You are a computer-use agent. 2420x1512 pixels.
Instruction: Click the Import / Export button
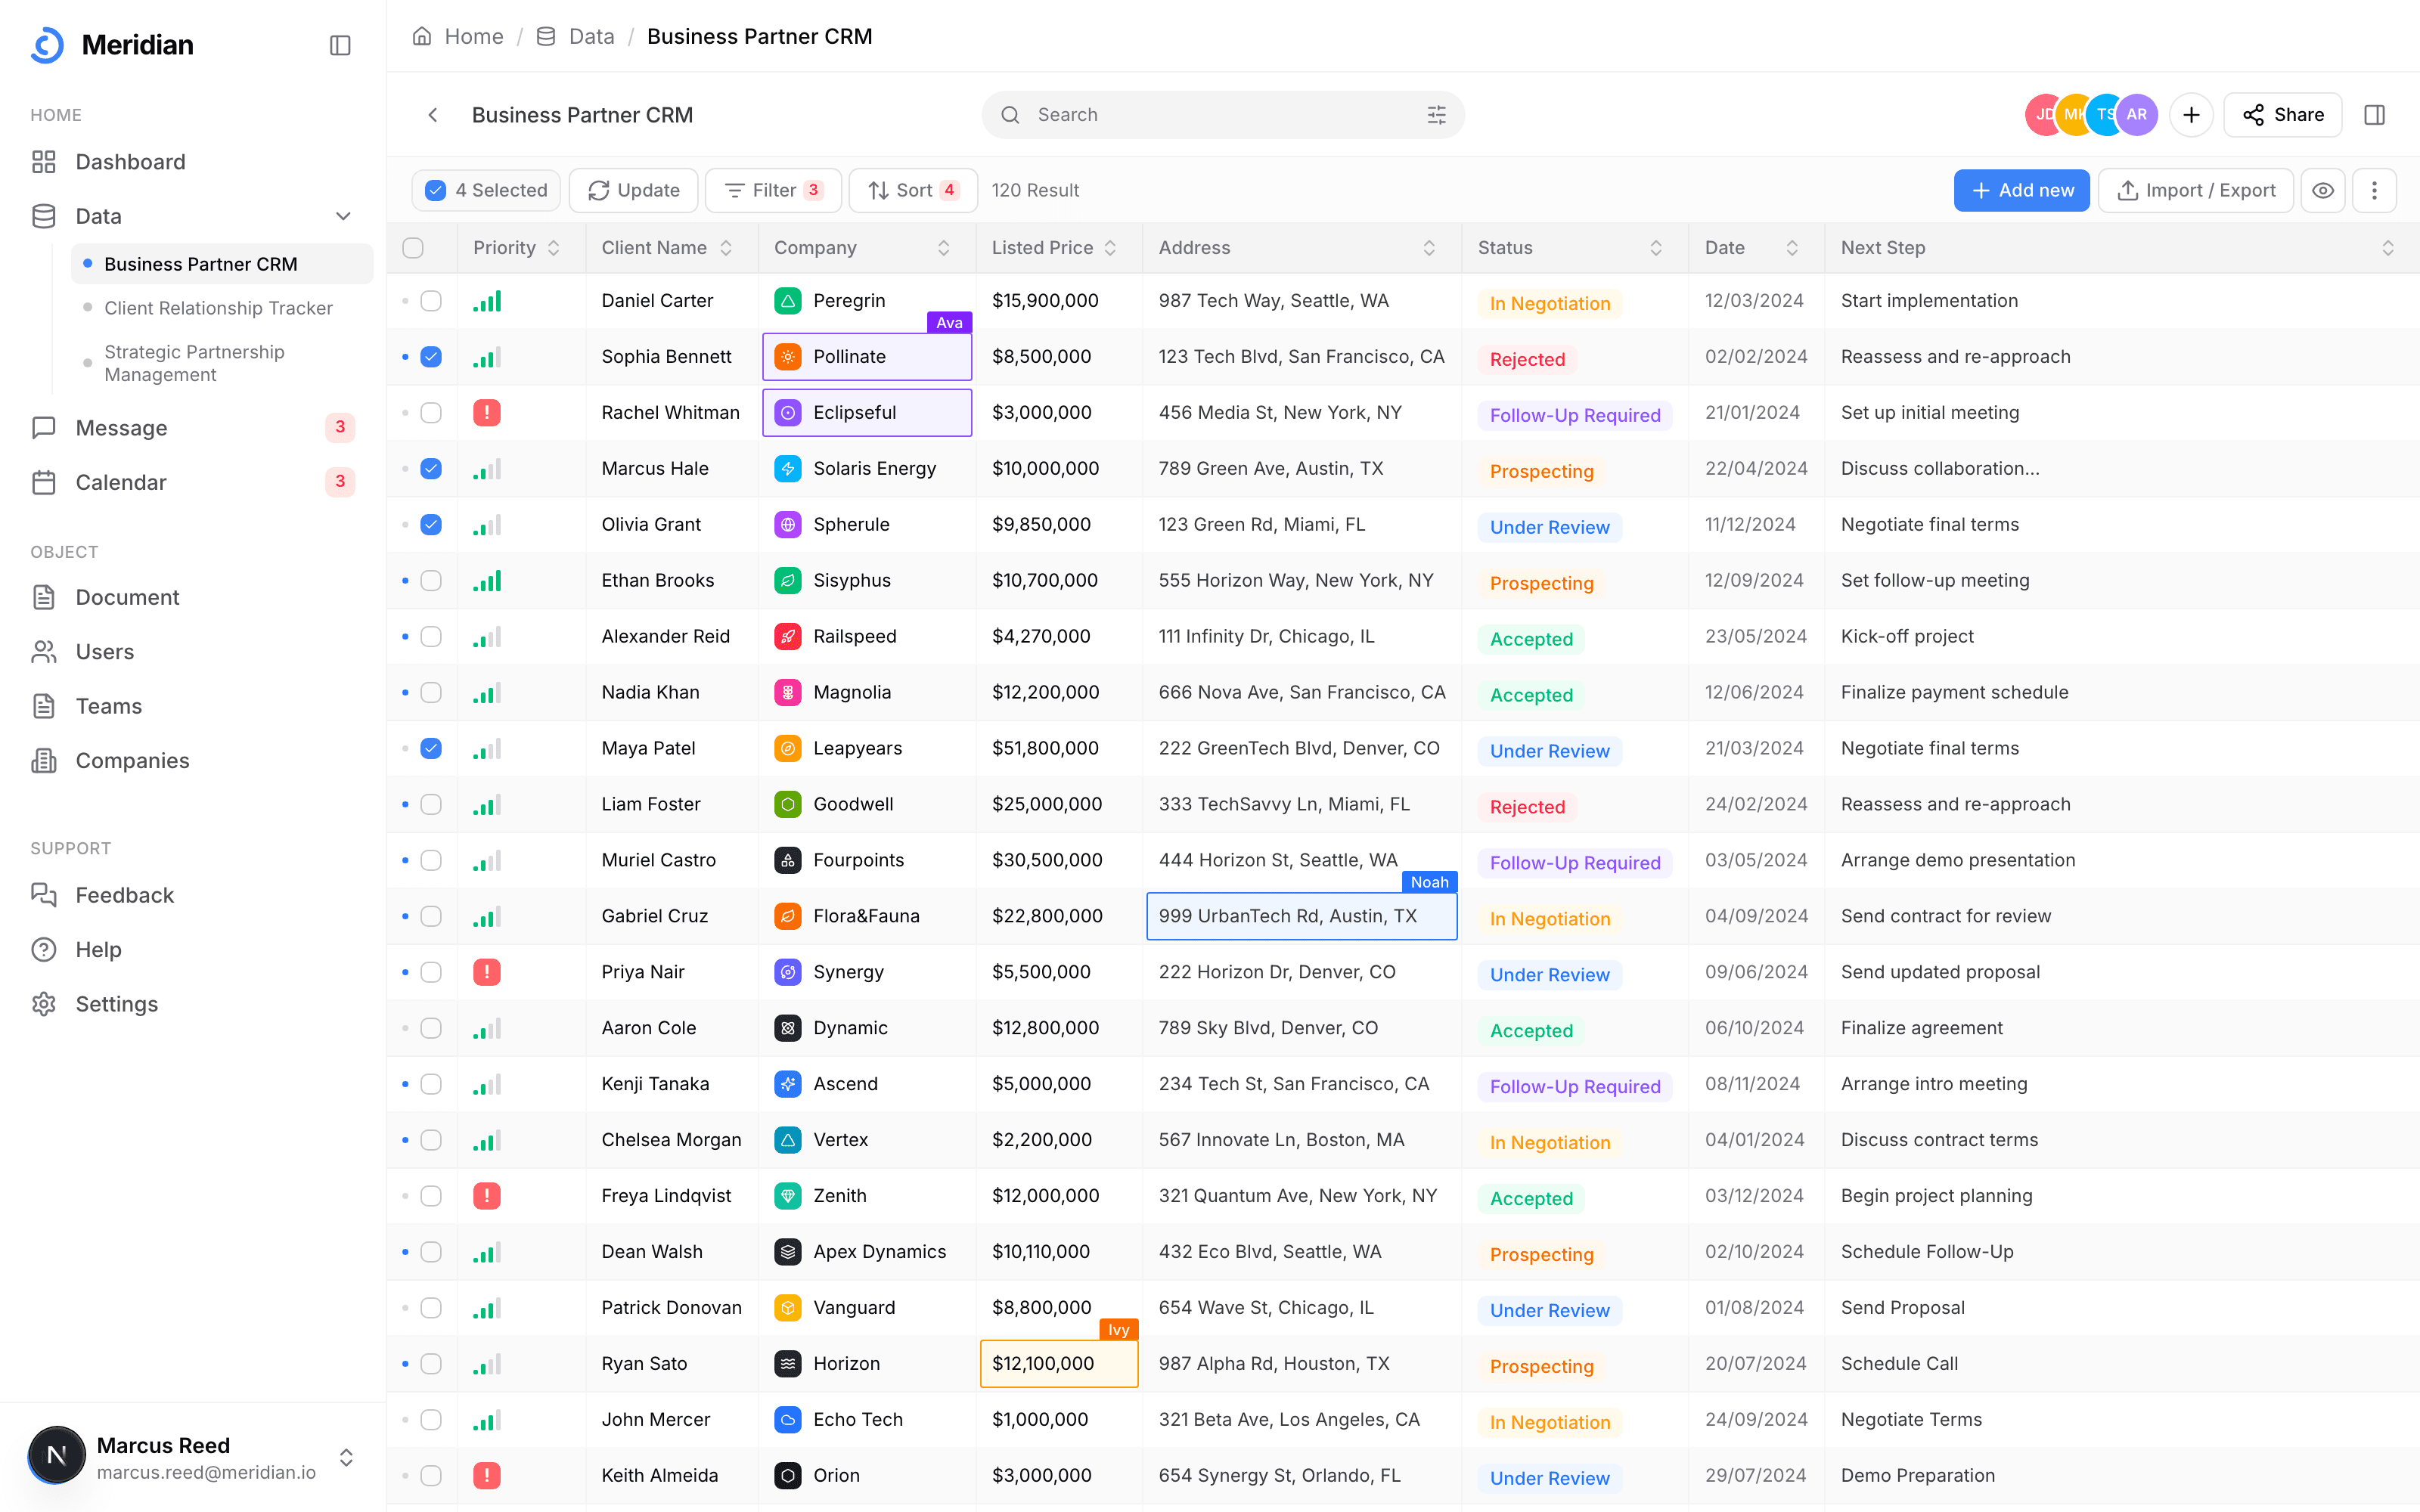pos(2196,190)
